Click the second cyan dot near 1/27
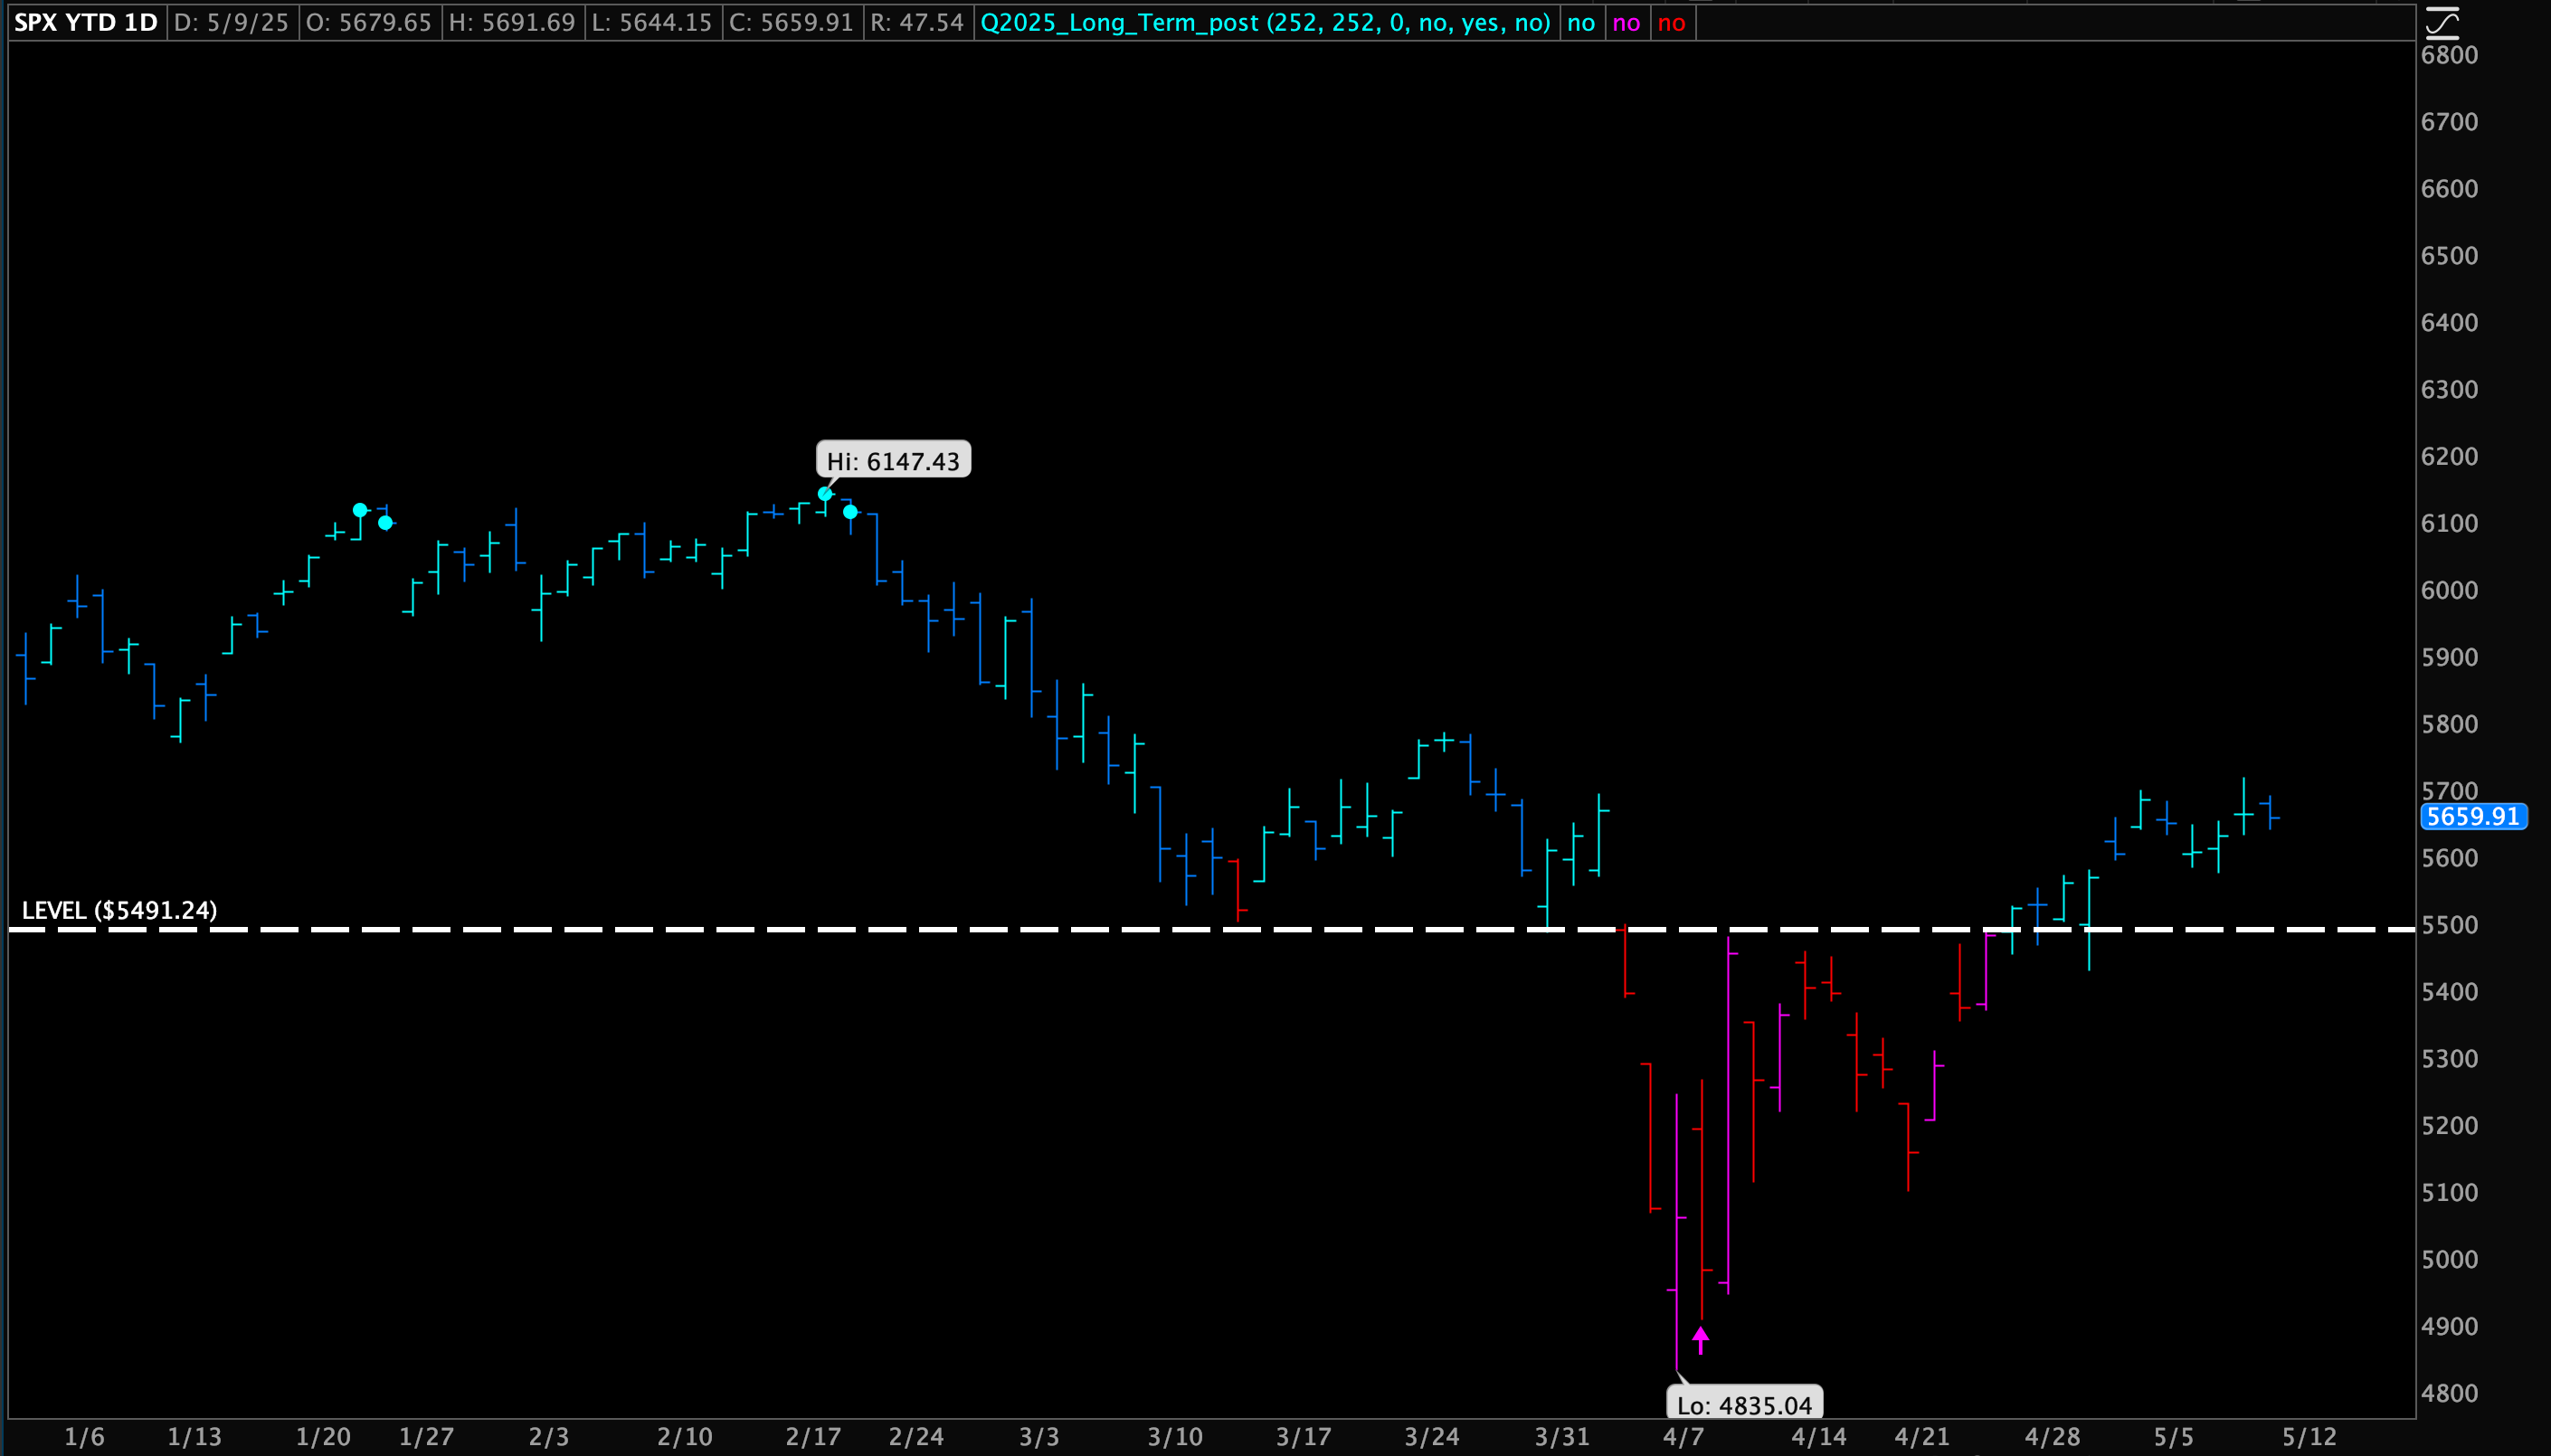 385,523
